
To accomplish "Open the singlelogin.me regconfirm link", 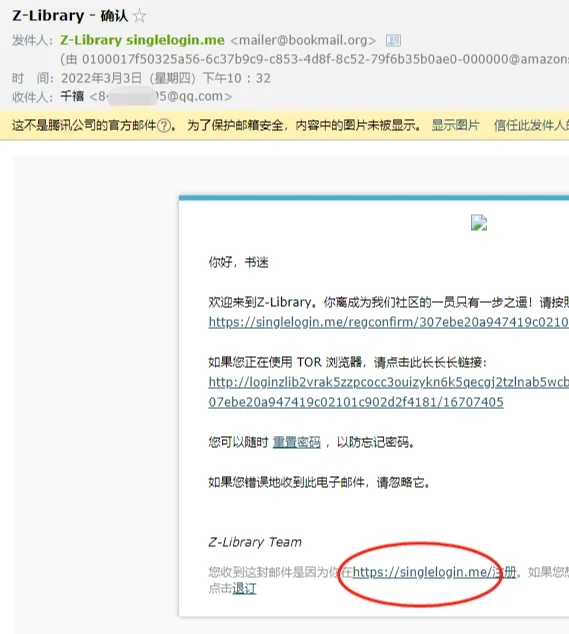I will point(389,322).
